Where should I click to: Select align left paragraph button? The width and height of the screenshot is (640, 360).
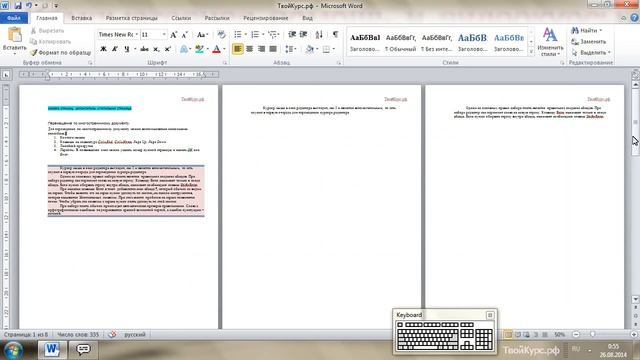(x=238, y=49)
